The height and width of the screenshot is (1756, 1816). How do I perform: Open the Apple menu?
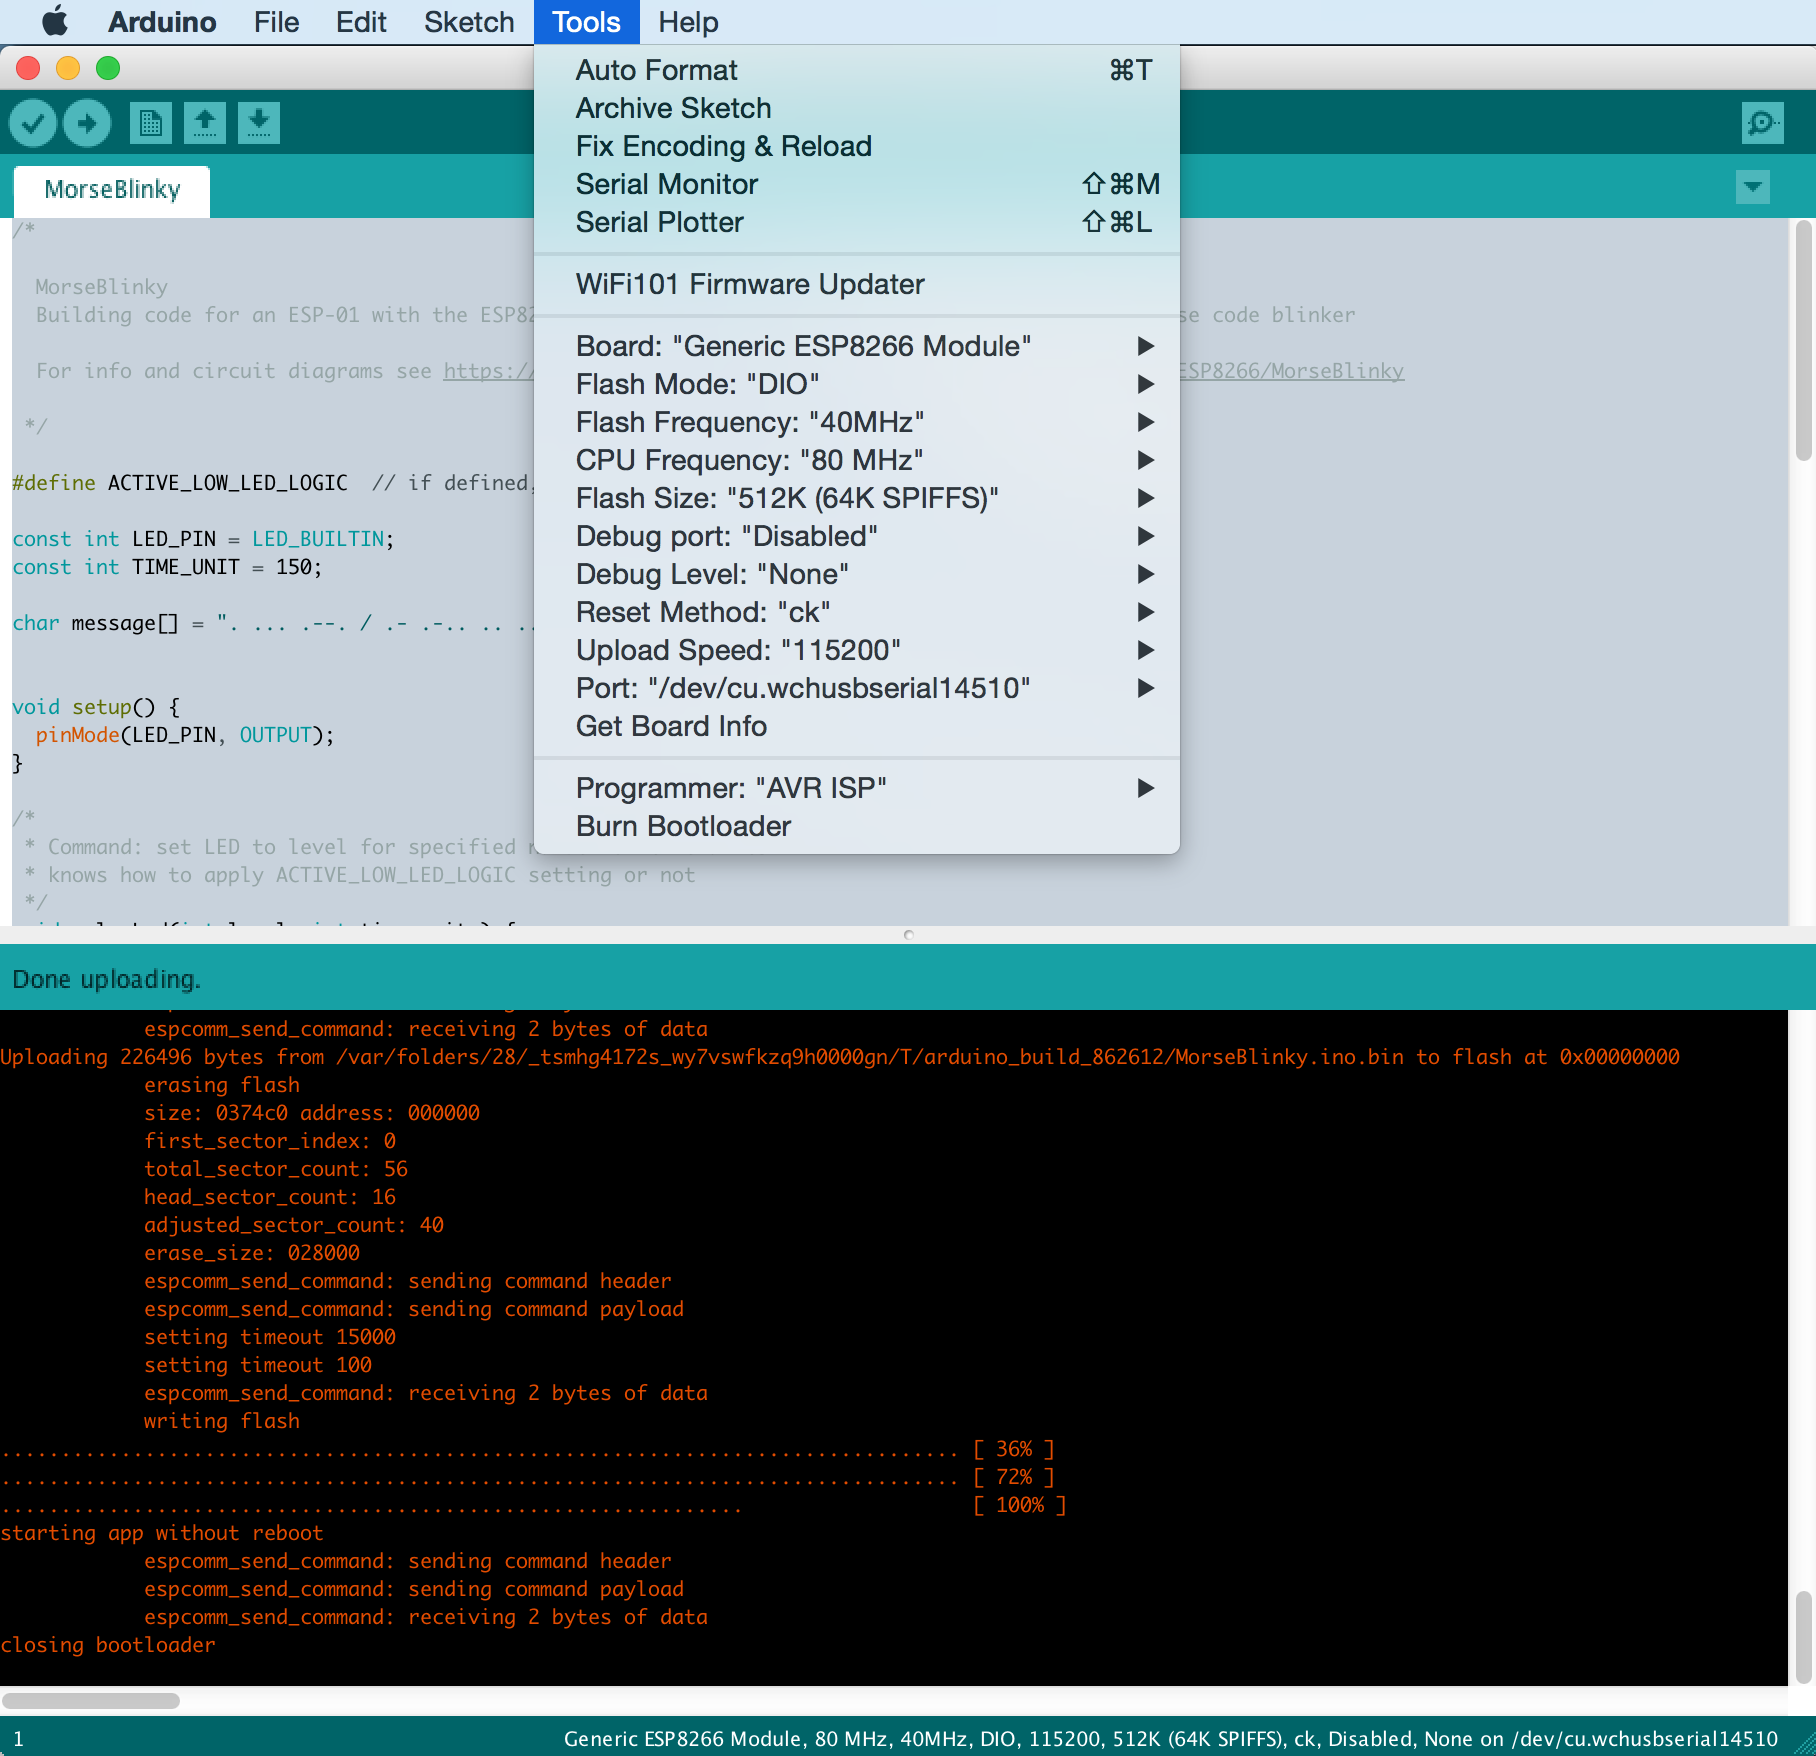pyautogui.click(x=55, y=21)
